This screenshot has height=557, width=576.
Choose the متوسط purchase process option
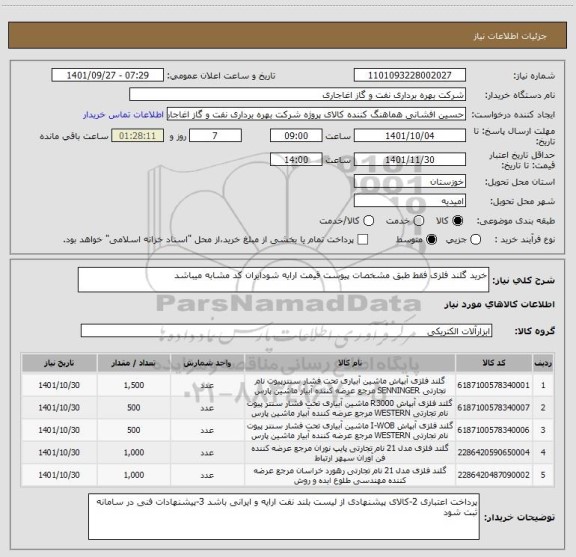pos(431,240)
